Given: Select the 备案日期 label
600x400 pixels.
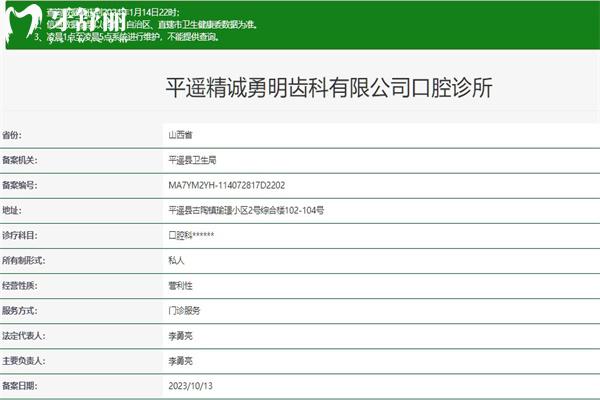Looking at the screenshot, I should coord(20,386).
